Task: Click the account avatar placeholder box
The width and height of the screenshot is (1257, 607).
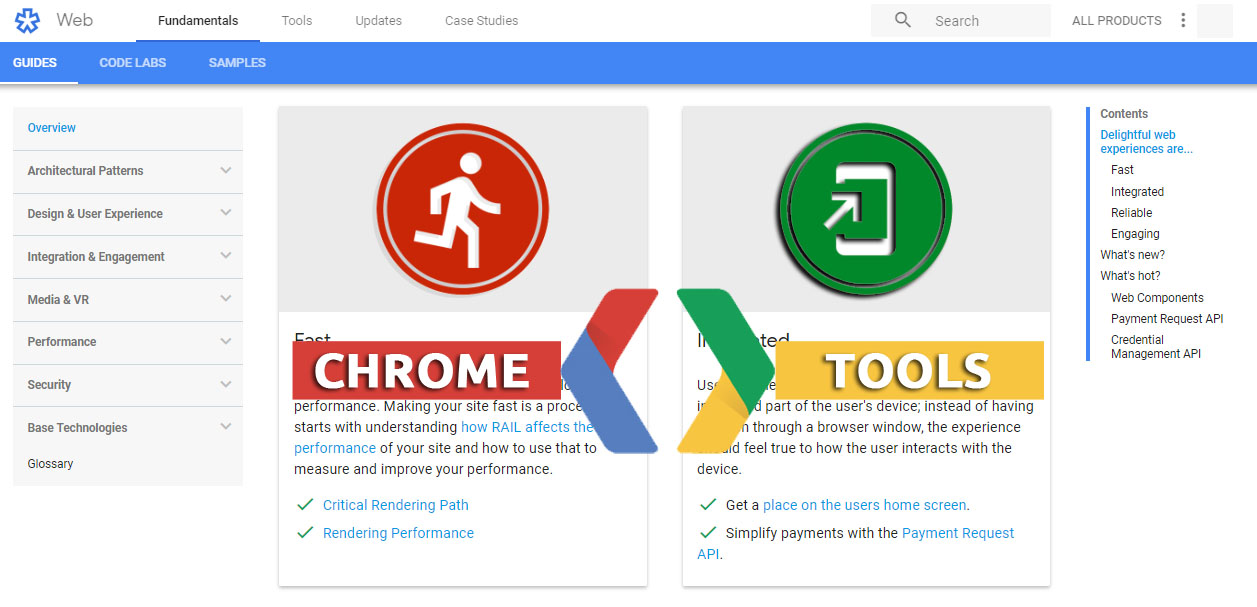Action: [x=1214, y=21]
